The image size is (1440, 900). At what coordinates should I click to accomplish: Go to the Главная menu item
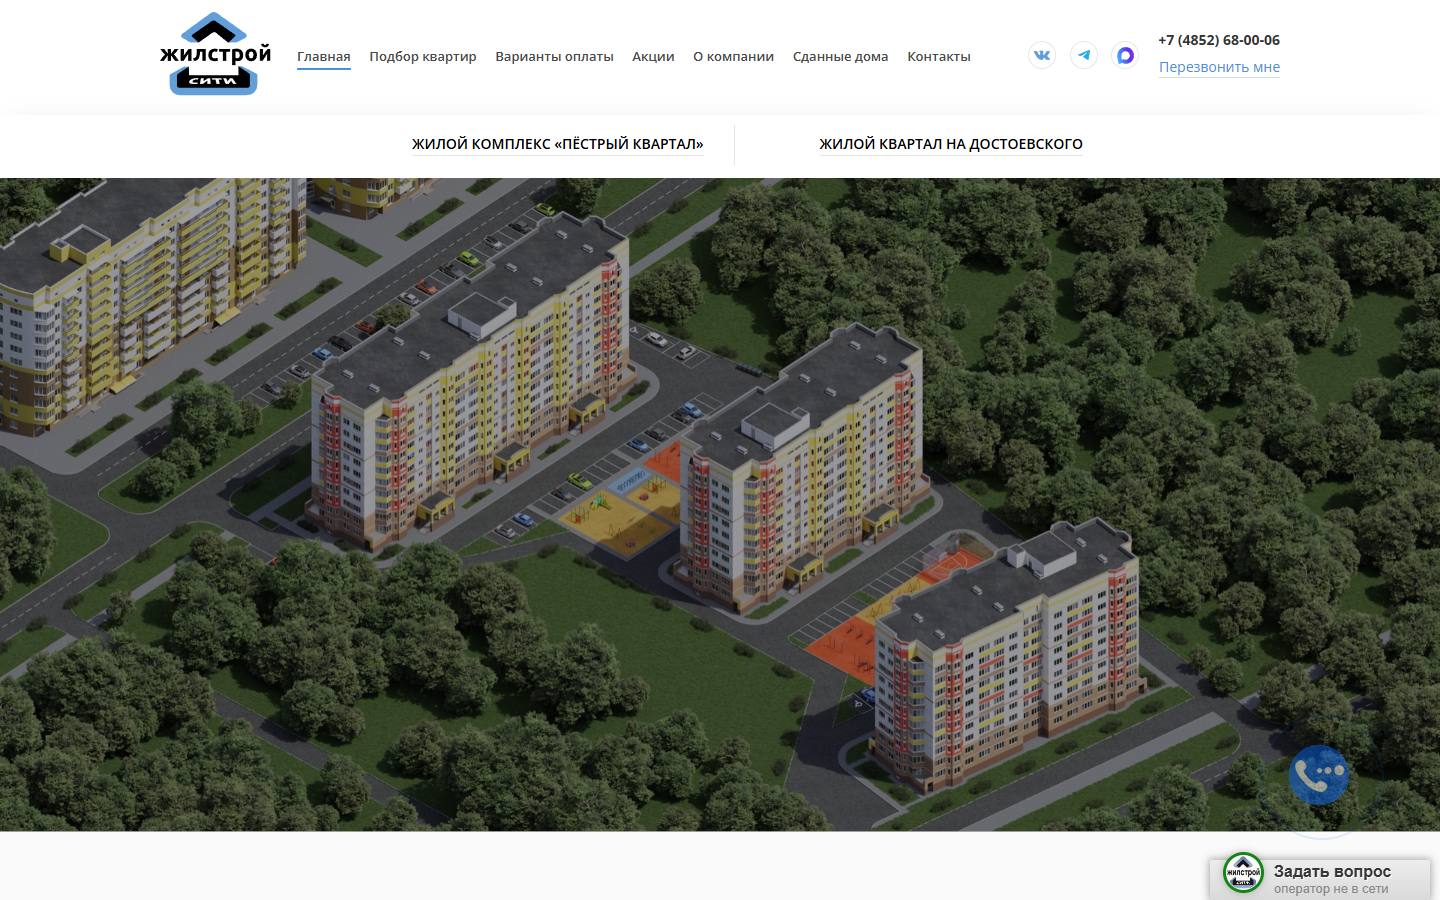coord(324,56)
